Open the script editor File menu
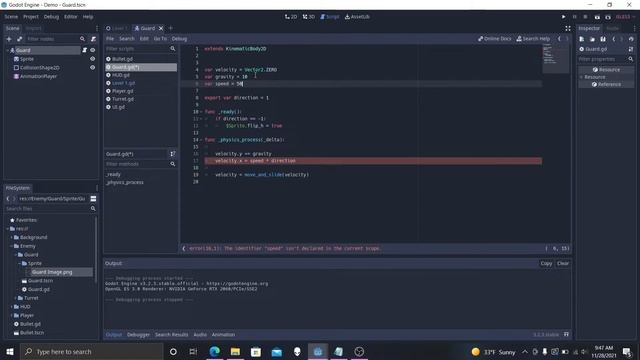 coord(110,39)
